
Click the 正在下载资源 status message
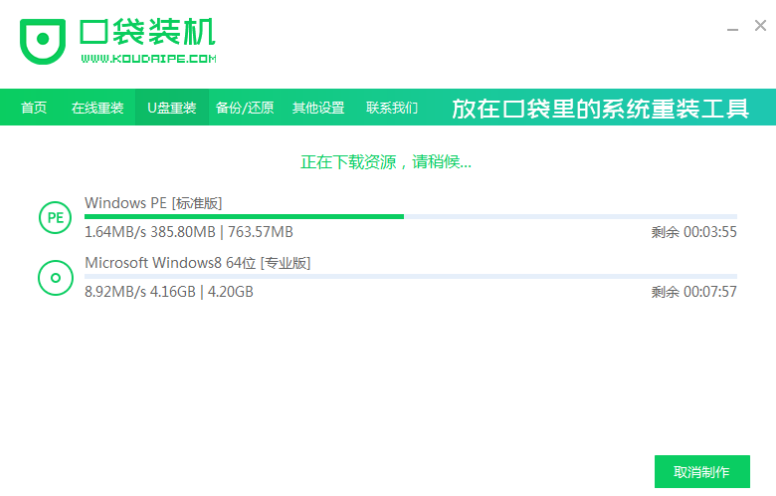pyautogui.click(x=386, y=161)
